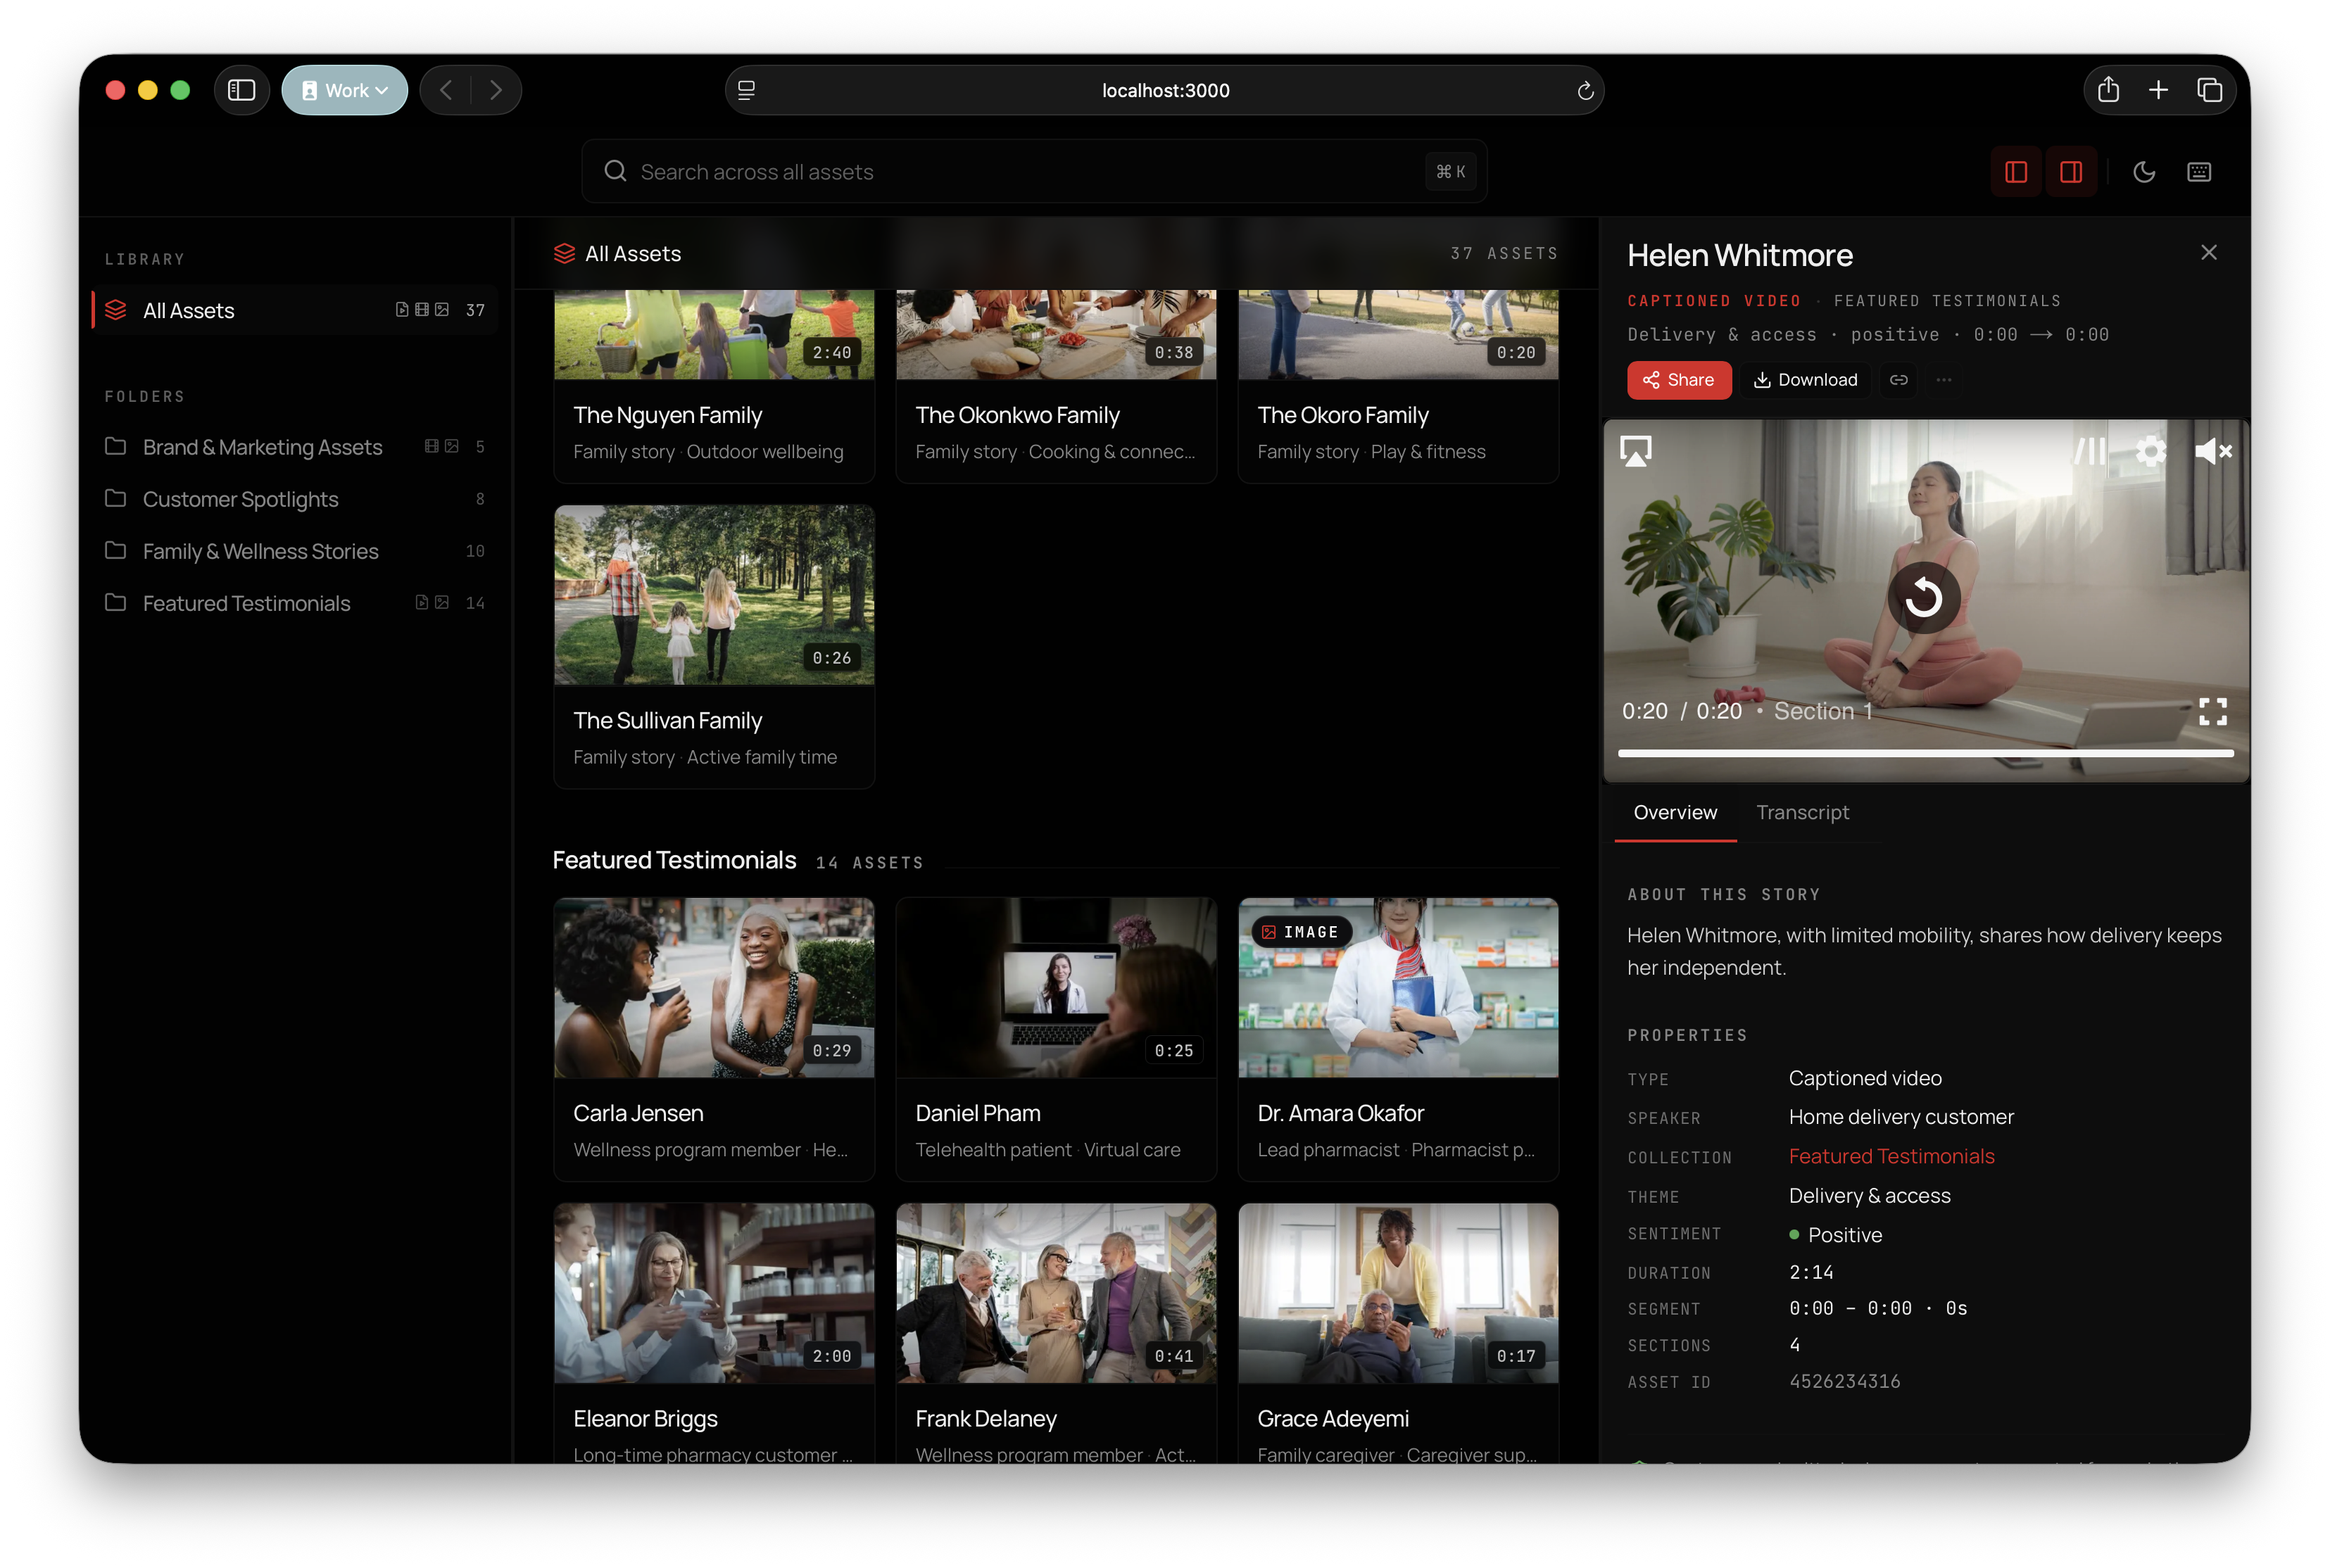Screen dimensions: 2330x1568
Task: Open the Grace Adeyemi thumbnail
Action: click(1398, 1293)
